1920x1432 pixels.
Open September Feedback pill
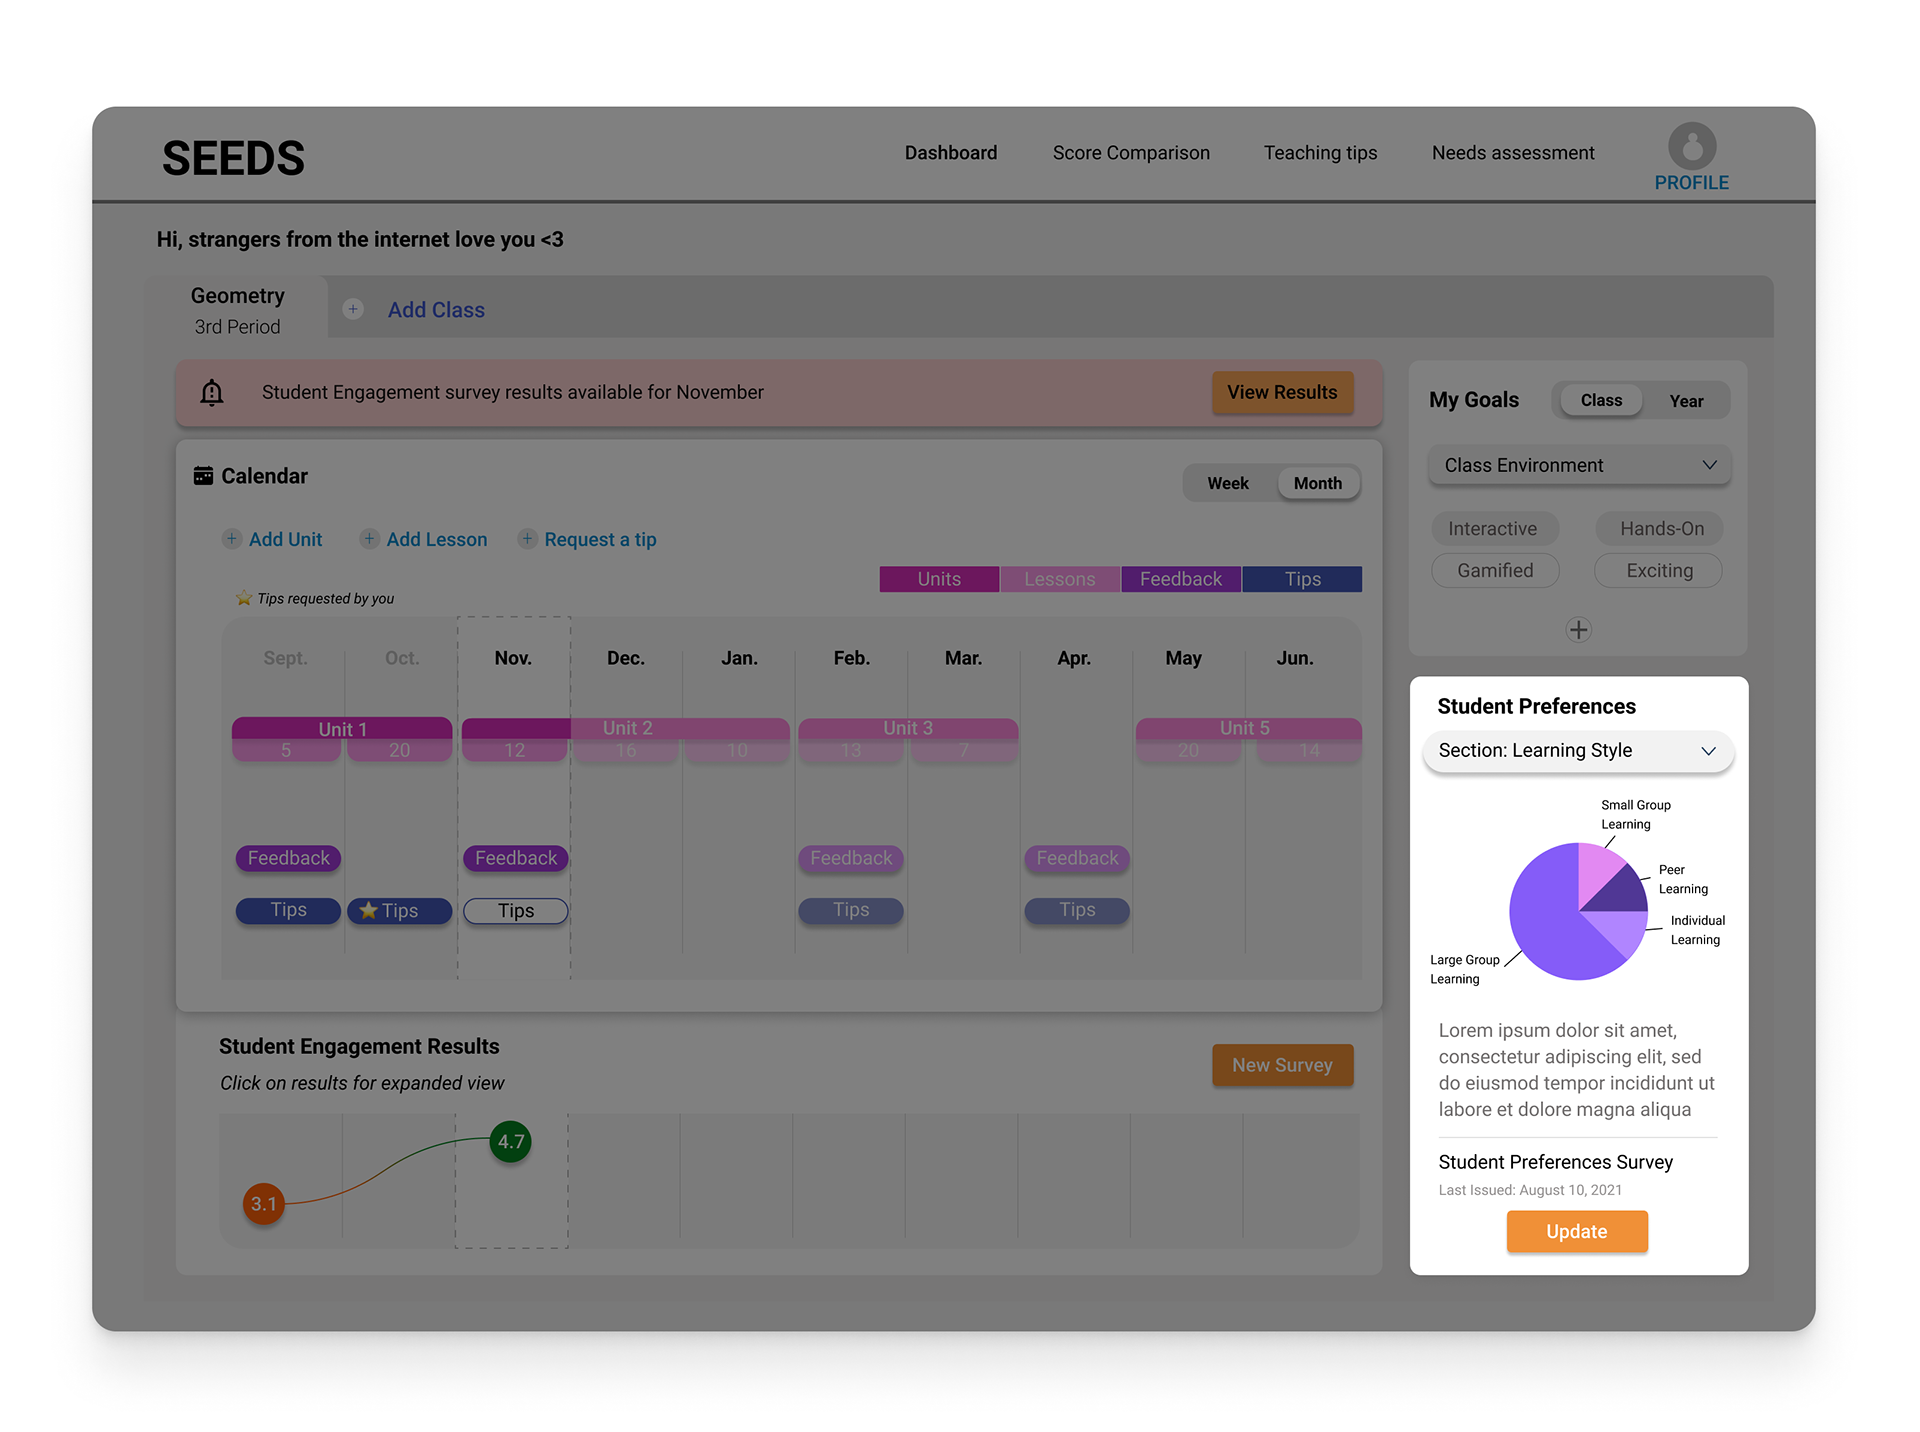(x=288, y=858)
